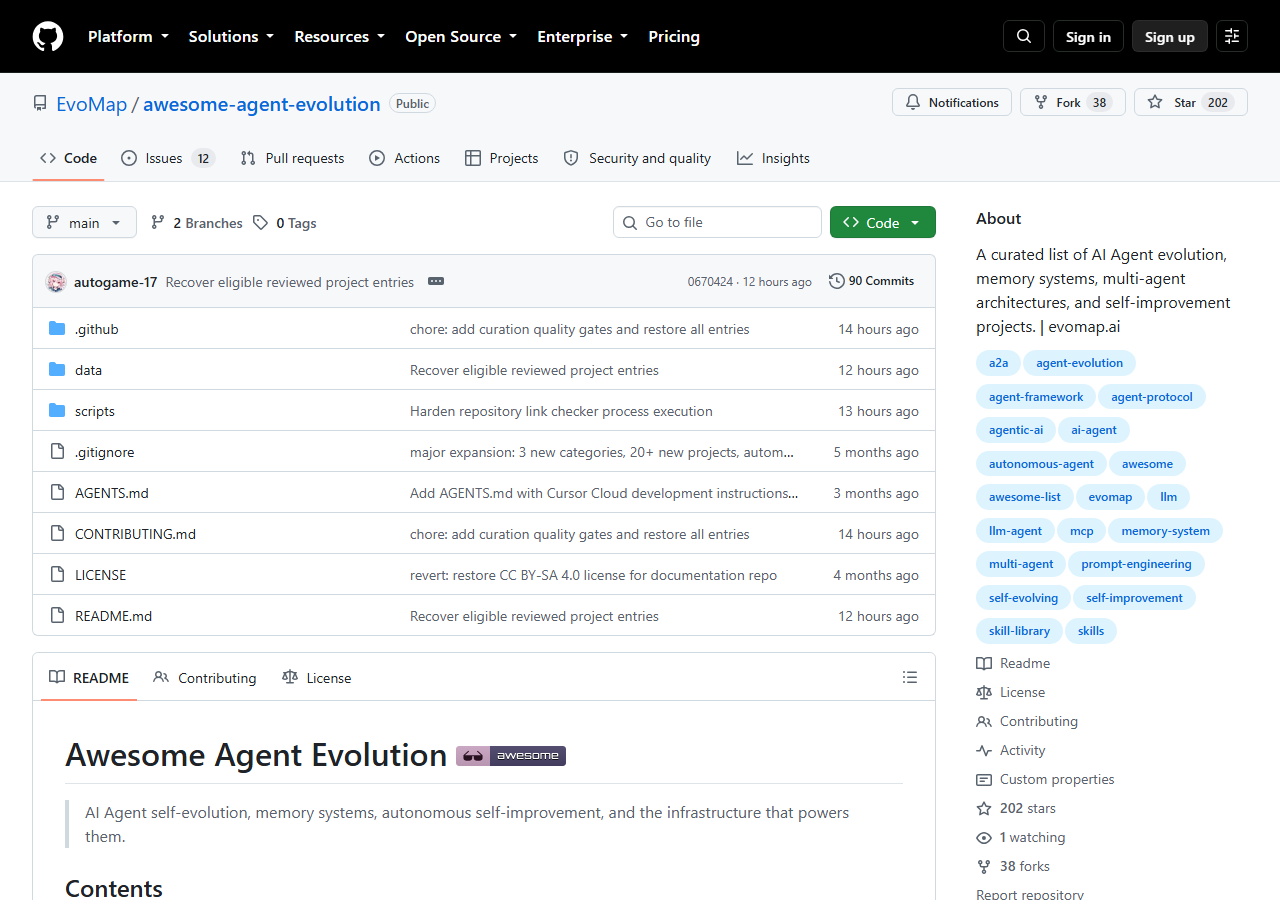
Task: Click the self-evolving topic tag
Action: tap(1023, 598)
